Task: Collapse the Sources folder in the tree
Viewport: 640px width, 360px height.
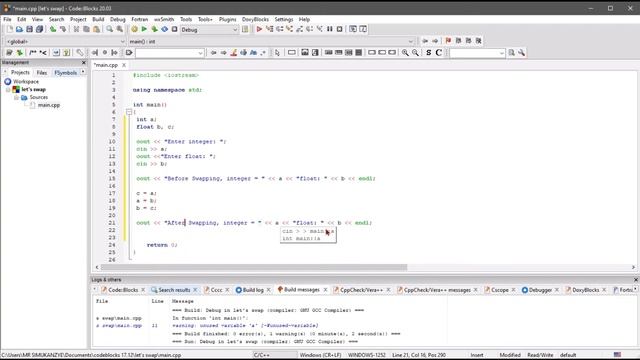Action: coord(16,98)
